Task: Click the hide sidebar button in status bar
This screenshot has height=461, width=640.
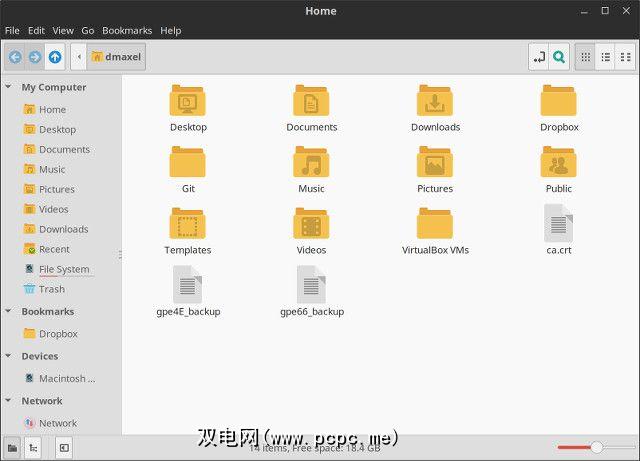Action: [64, 448]
